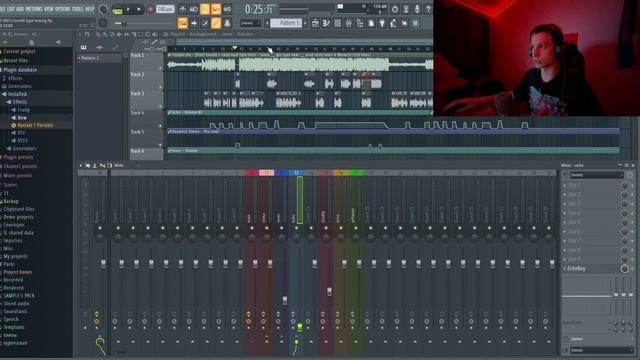Select the playlist draw pencil tool
640x360 pixels.
[x=98, y=35]
